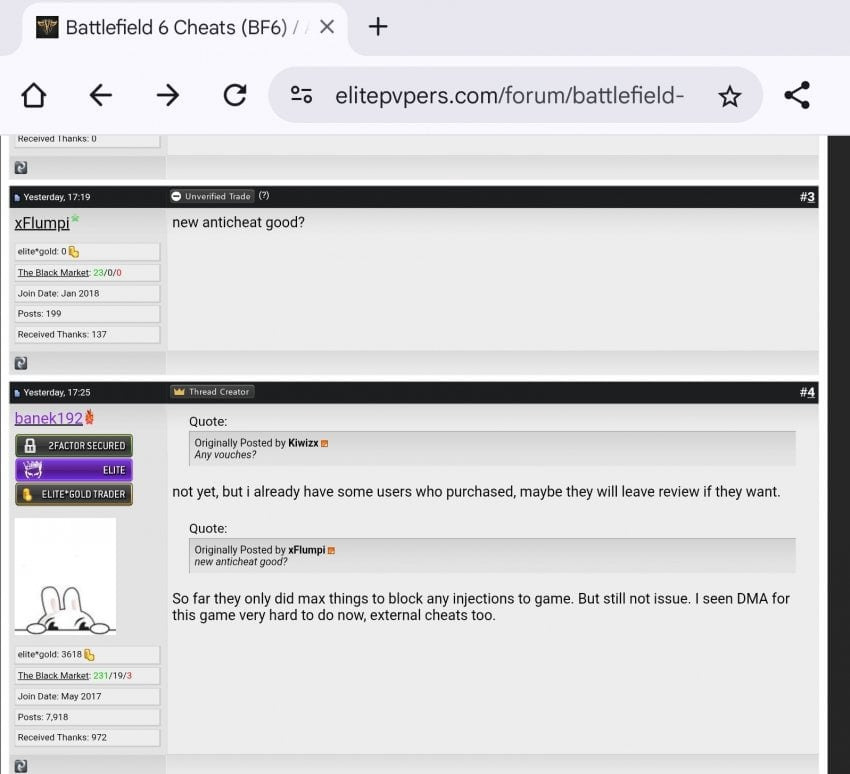The height and width of the screenshot is (774, 850).
Task: Click text "Posts: 7,918"
Action: coord(43,717)
